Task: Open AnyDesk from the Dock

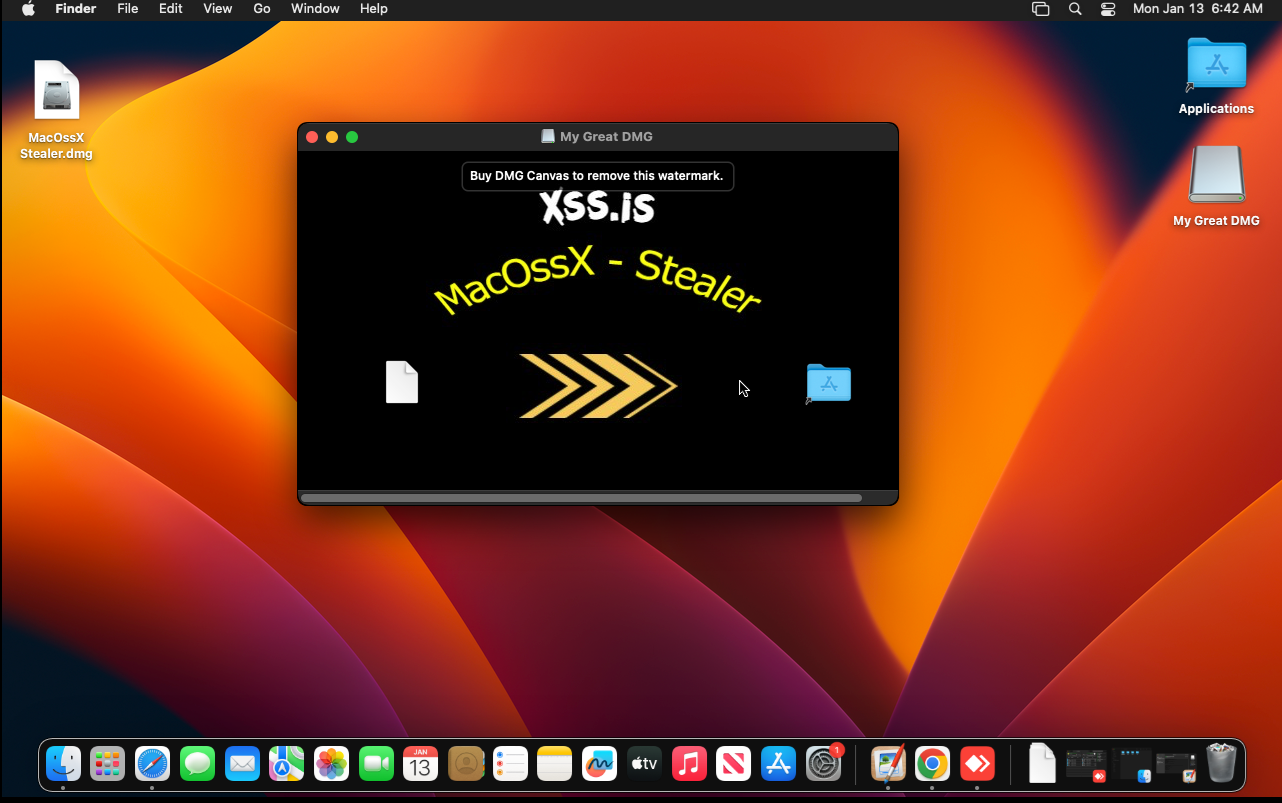Action: (977, 765)
